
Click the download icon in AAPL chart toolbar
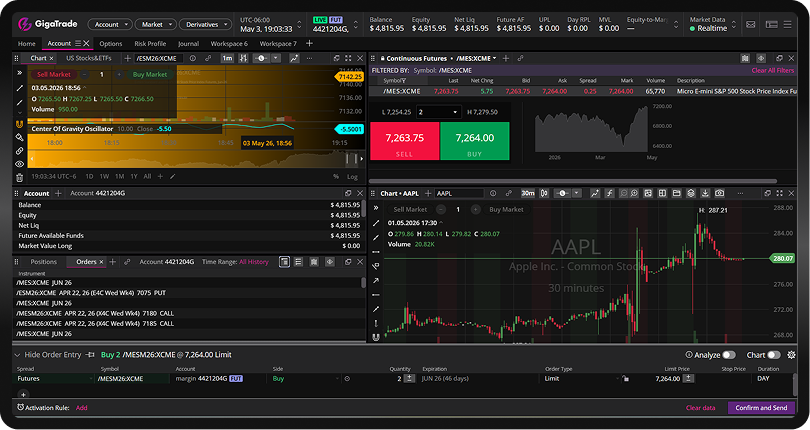pyautogui.click(x=705, y=193)
